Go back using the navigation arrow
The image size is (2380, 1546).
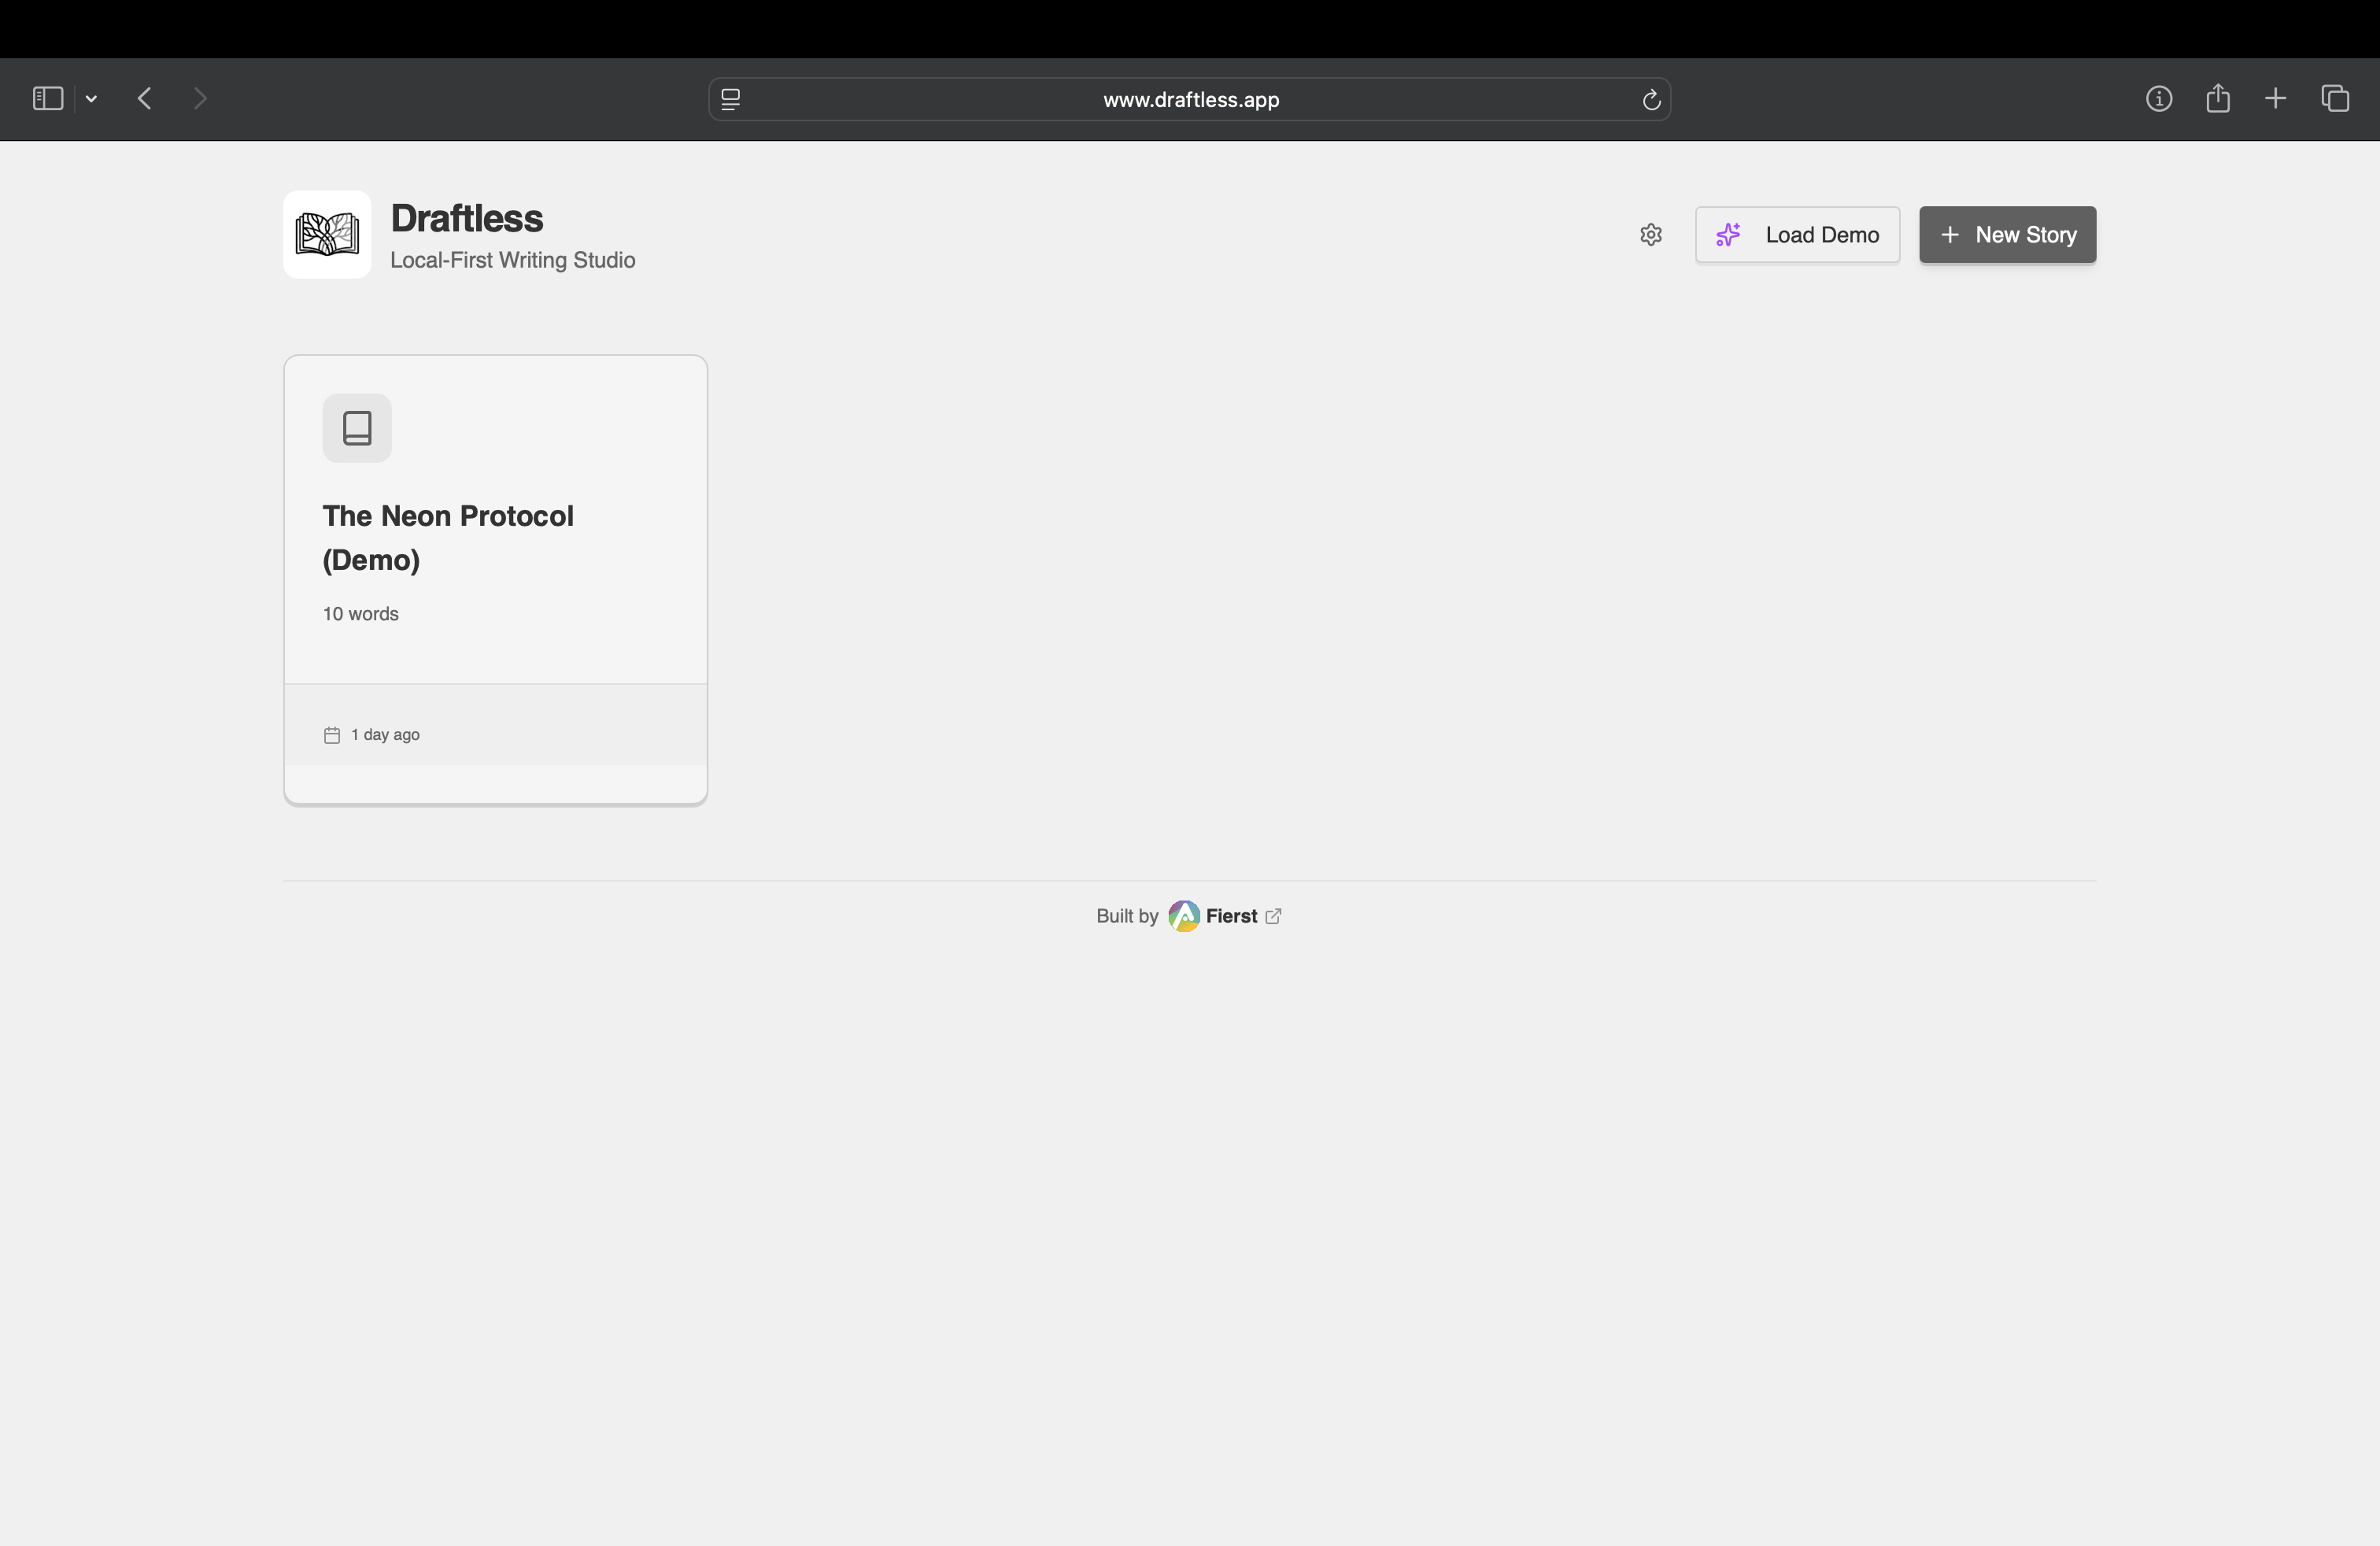[x=144, y=98]
